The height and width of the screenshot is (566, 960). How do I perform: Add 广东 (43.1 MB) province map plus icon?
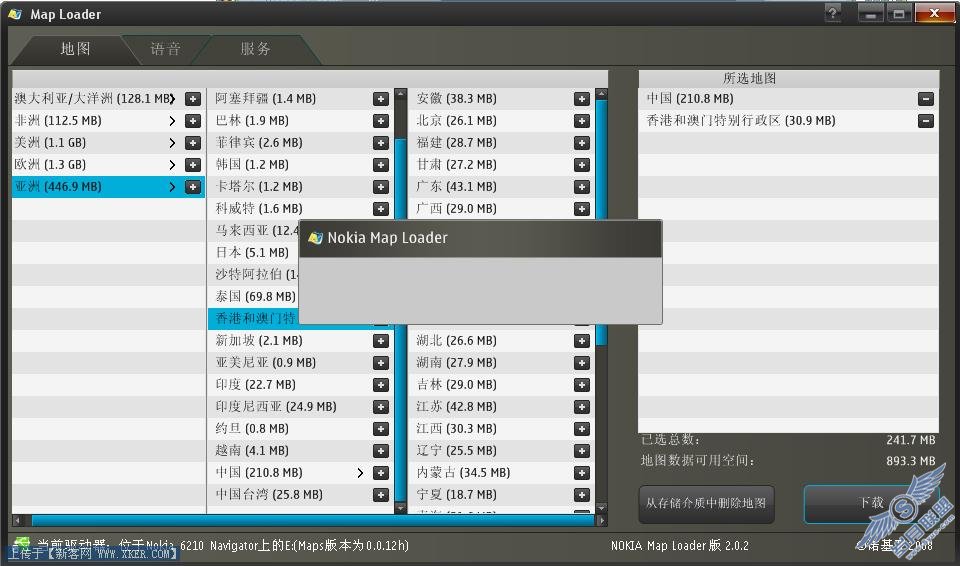tap(582, 187)
